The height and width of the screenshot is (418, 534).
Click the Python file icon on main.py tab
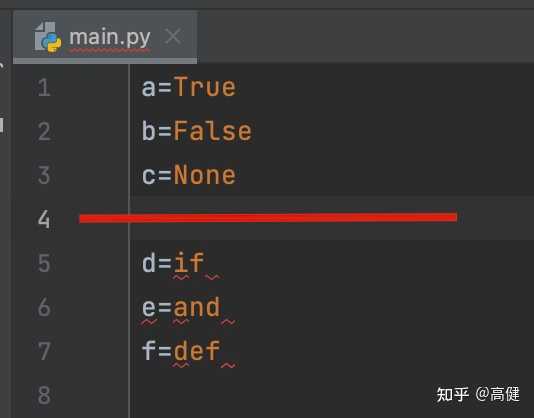48,37
